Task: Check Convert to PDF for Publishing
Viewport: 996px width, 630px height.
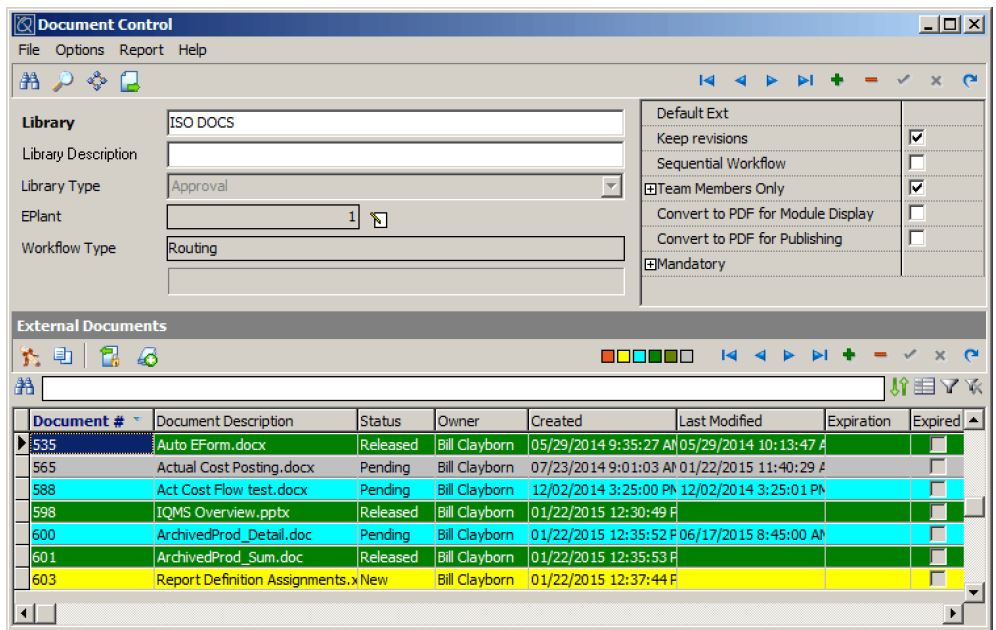Action: 915,239
